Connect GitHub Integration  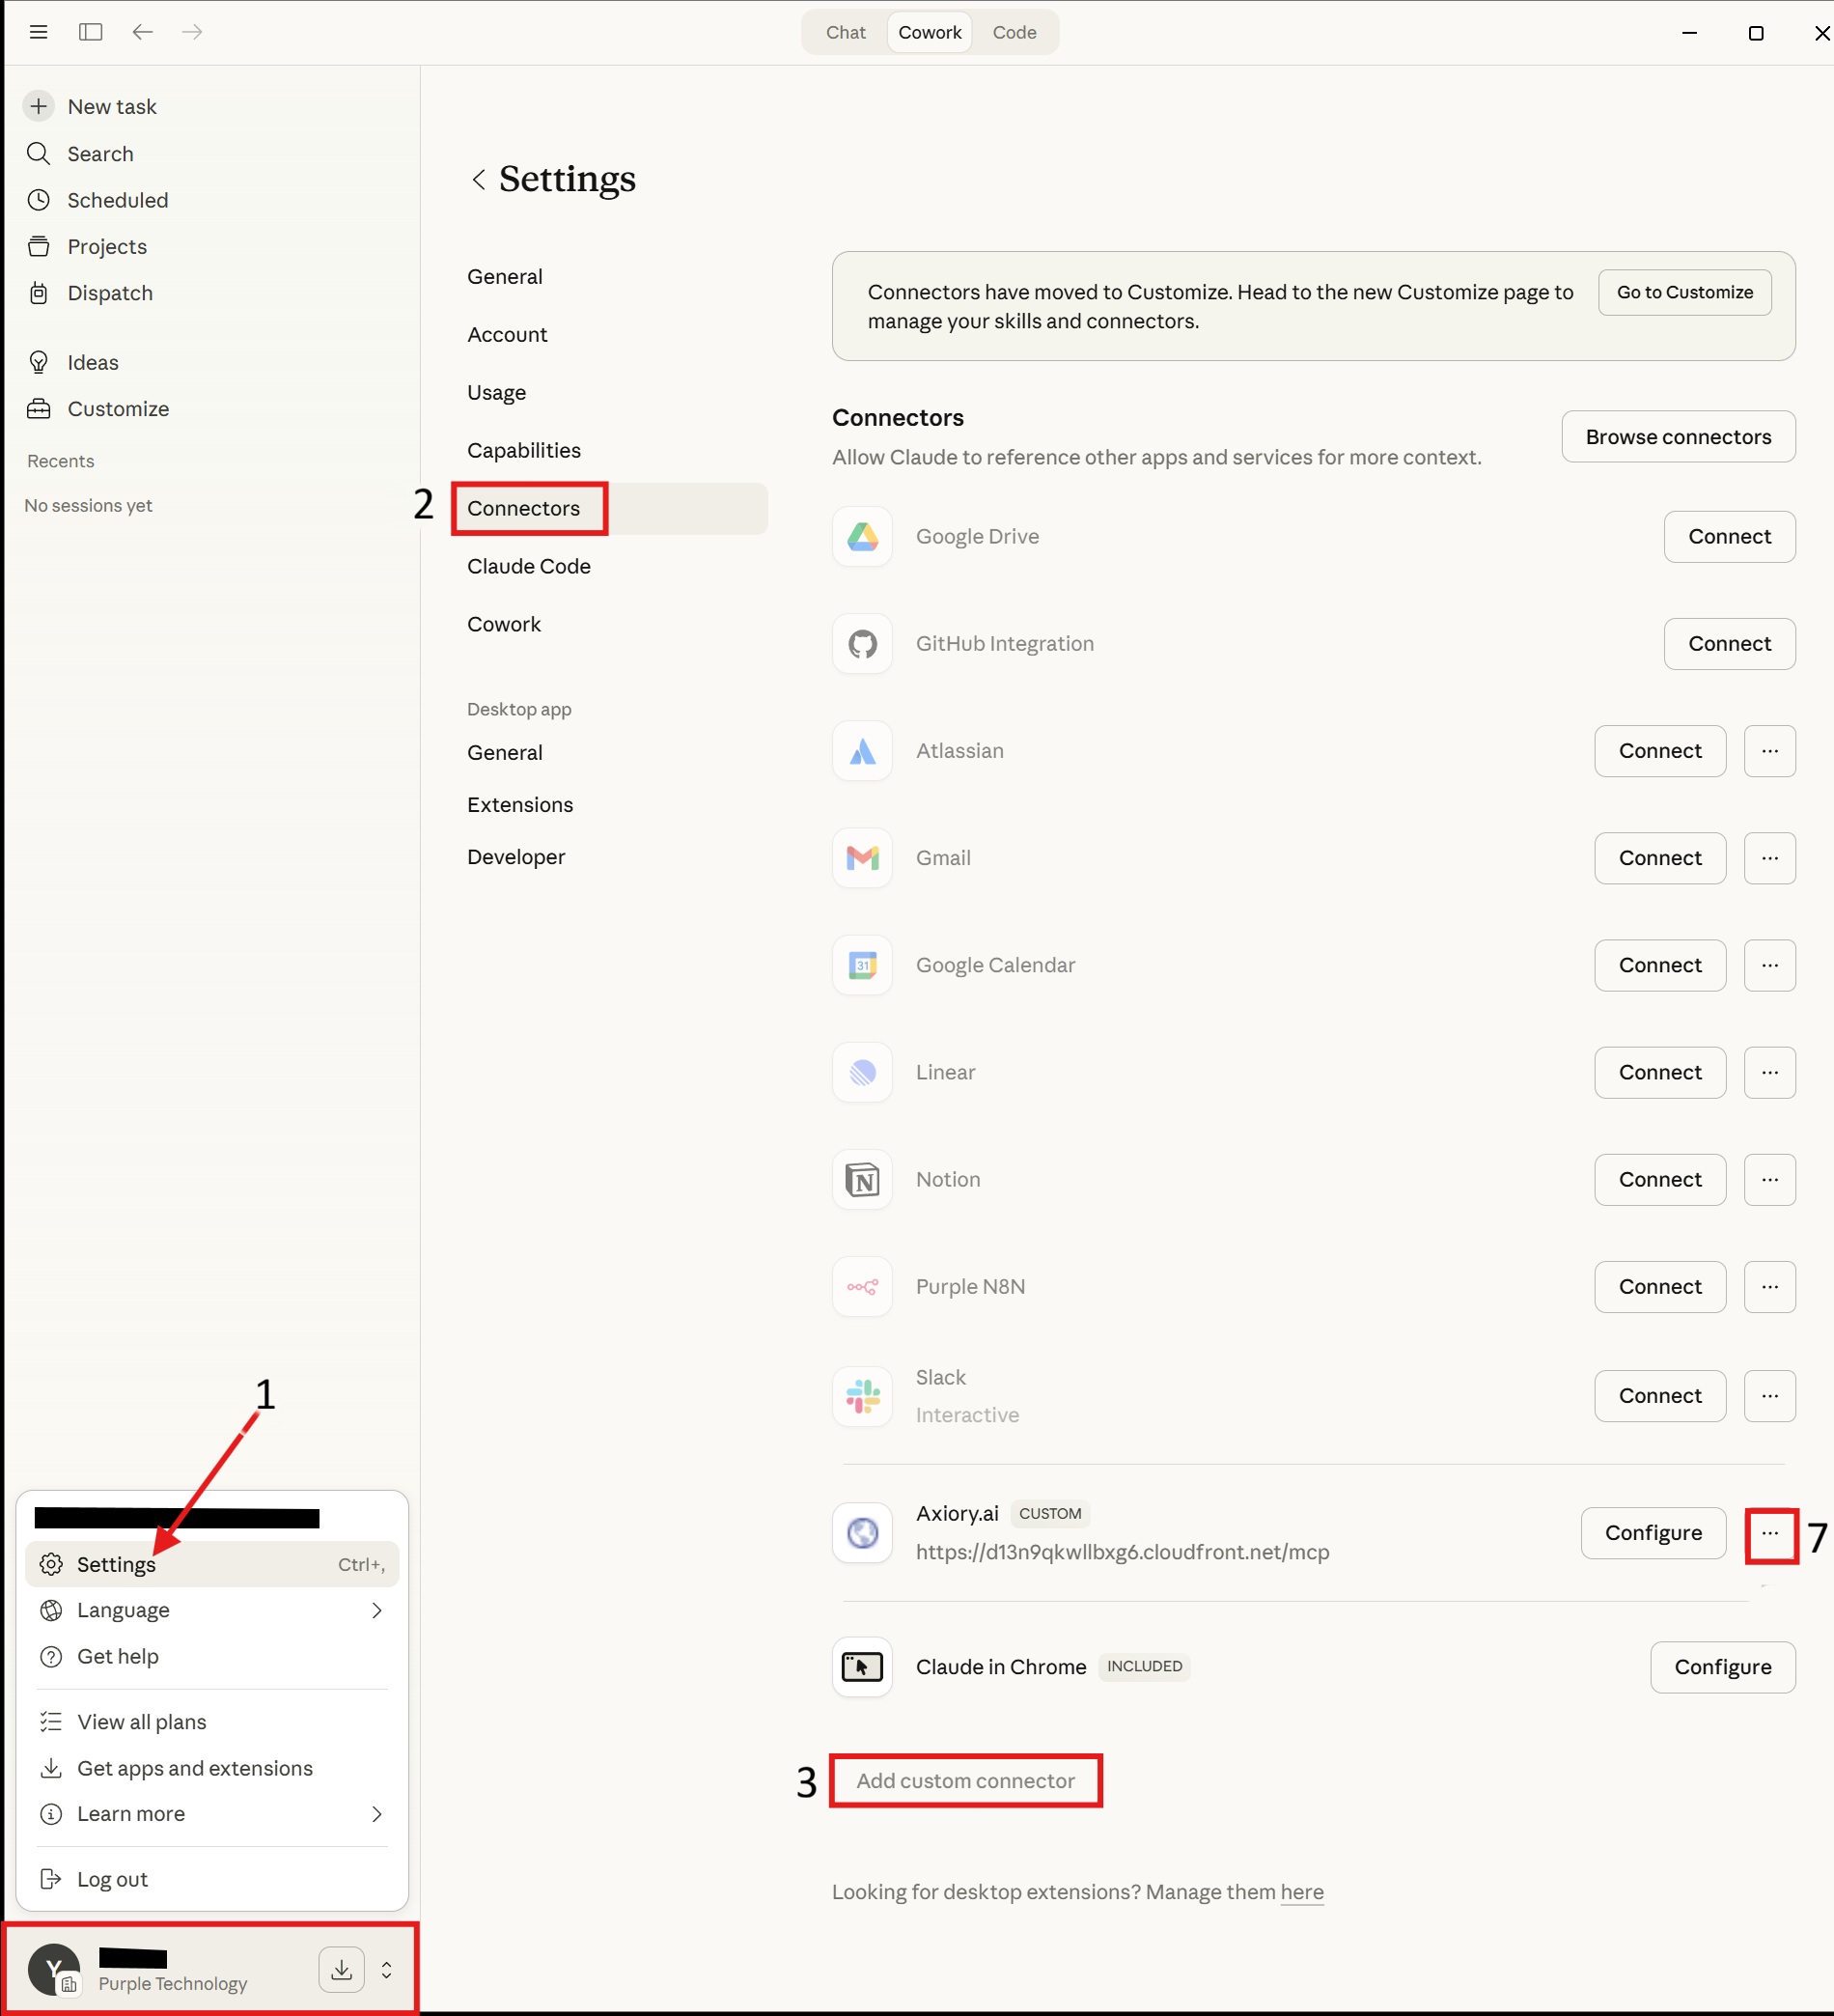(x=1729, y=644)
